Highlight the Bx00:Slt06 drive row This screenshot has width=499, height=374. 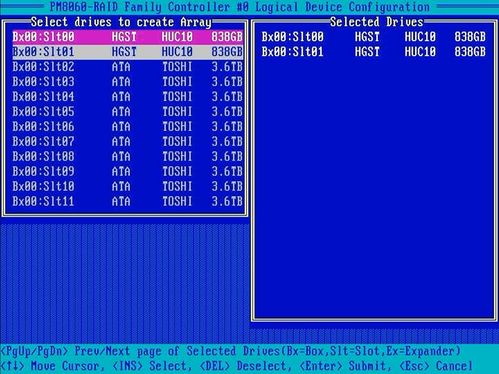pos(128,127)
